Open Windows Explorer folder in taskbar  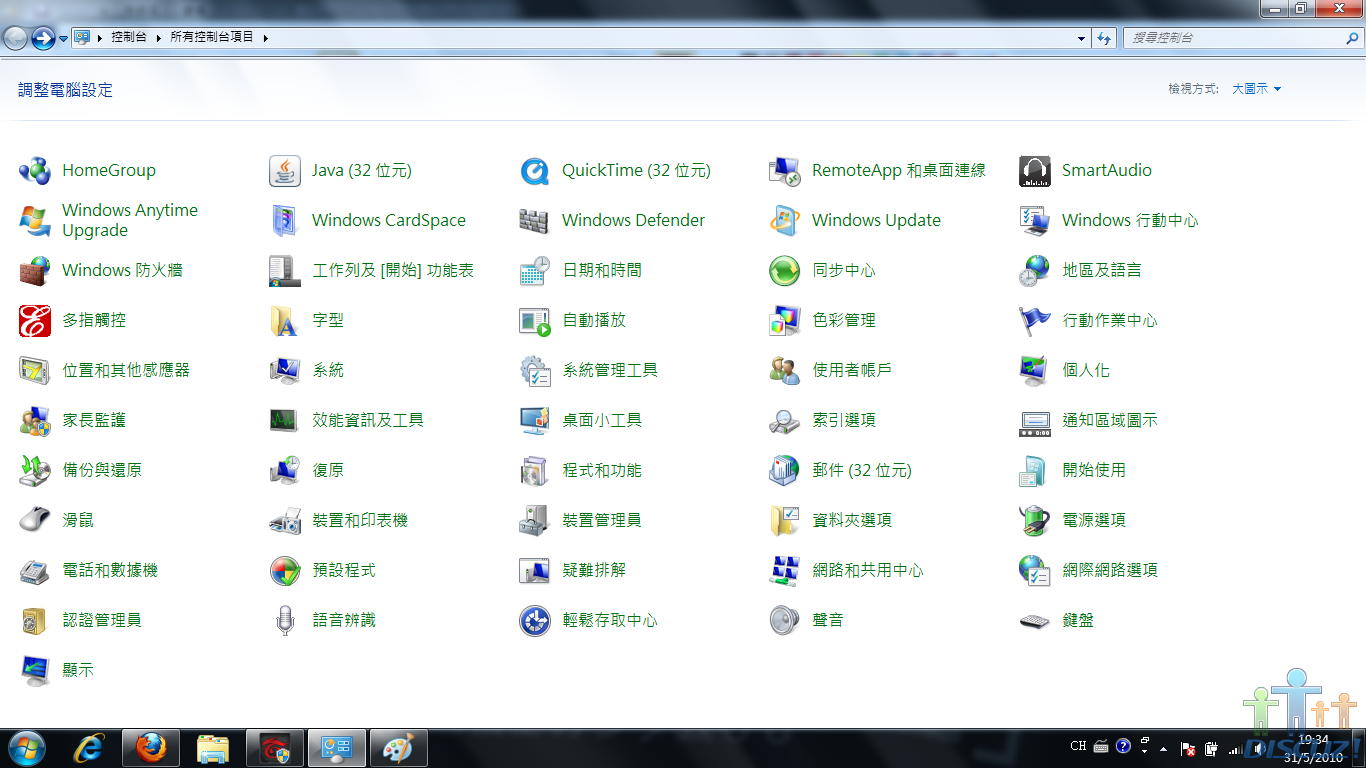click(x=213, y=747)
